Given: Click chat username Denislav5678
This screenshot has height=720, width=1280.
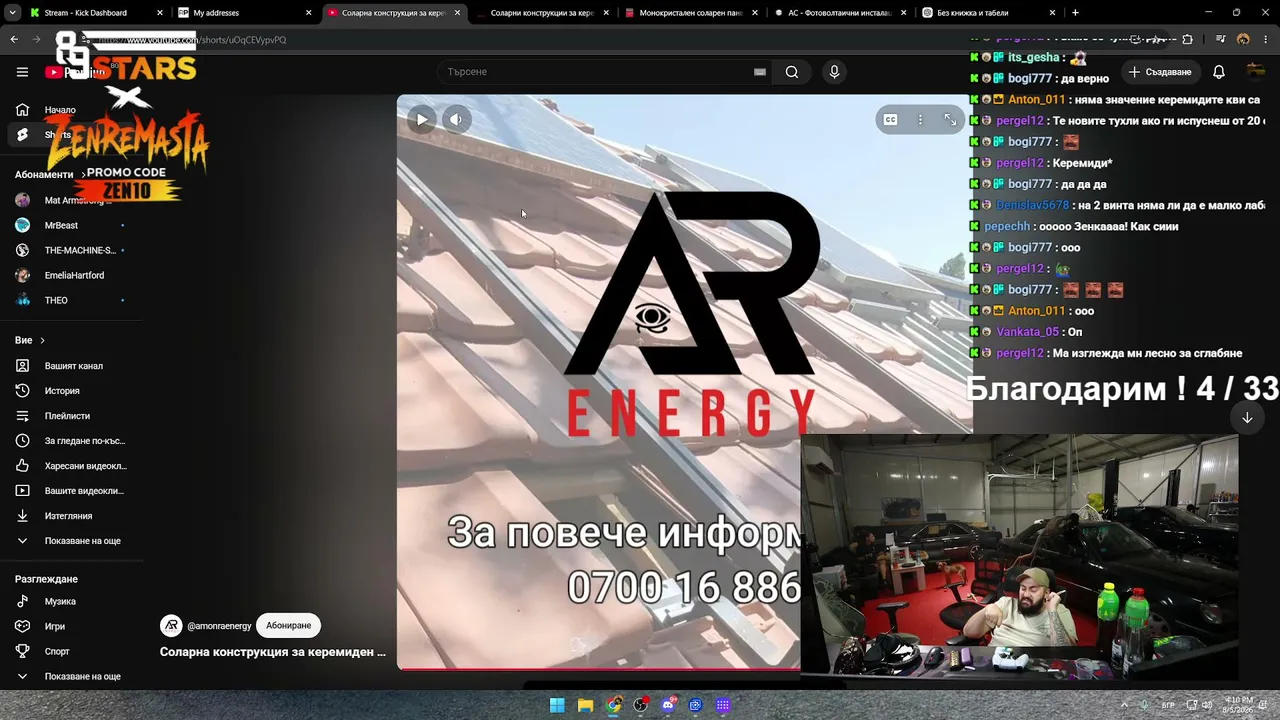Looking at the screenshot, I should tap(1033, 205).
